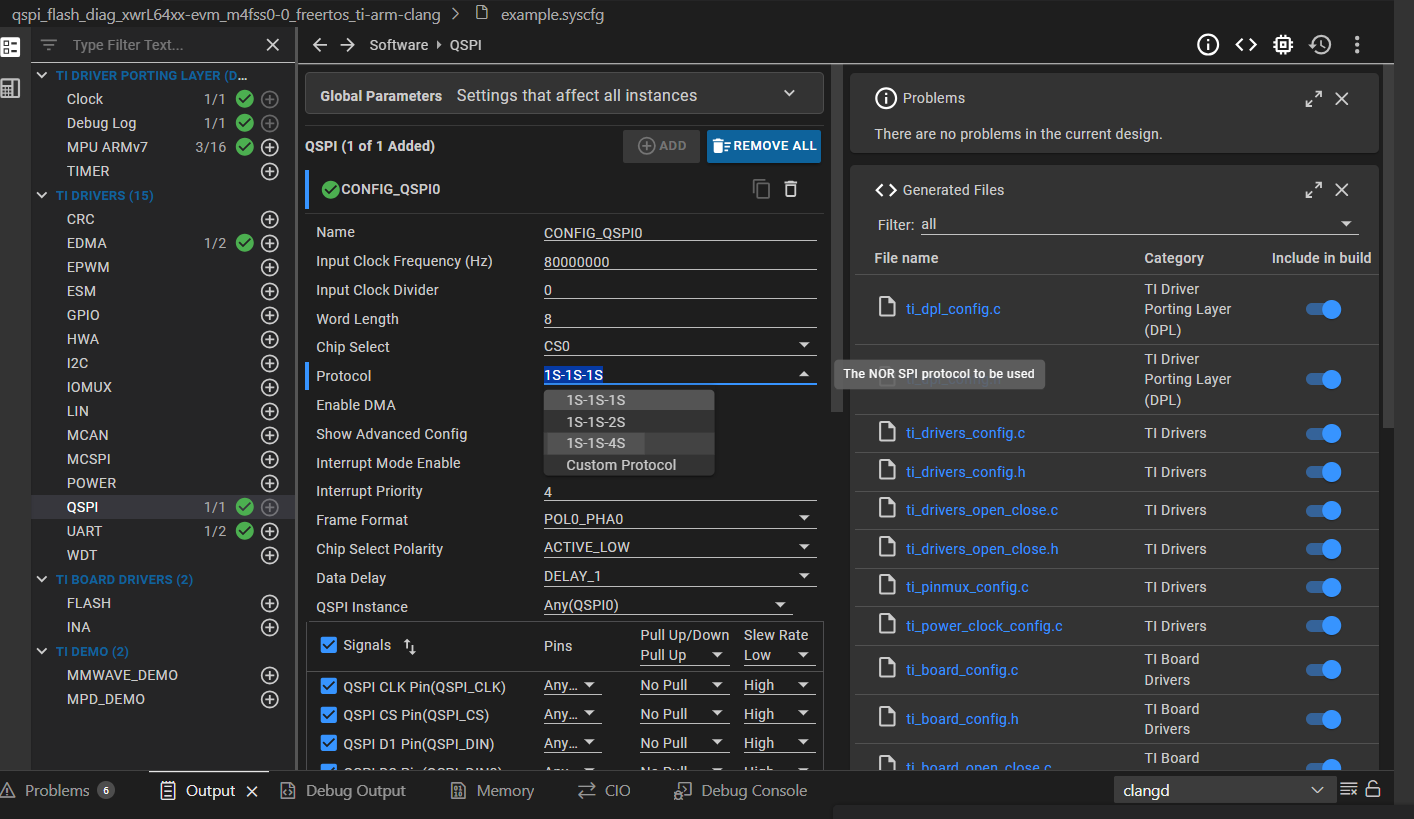Open the more options kebab menu
The height and width of the screenshot is (819, 1414).
(x=1357, y=45)
